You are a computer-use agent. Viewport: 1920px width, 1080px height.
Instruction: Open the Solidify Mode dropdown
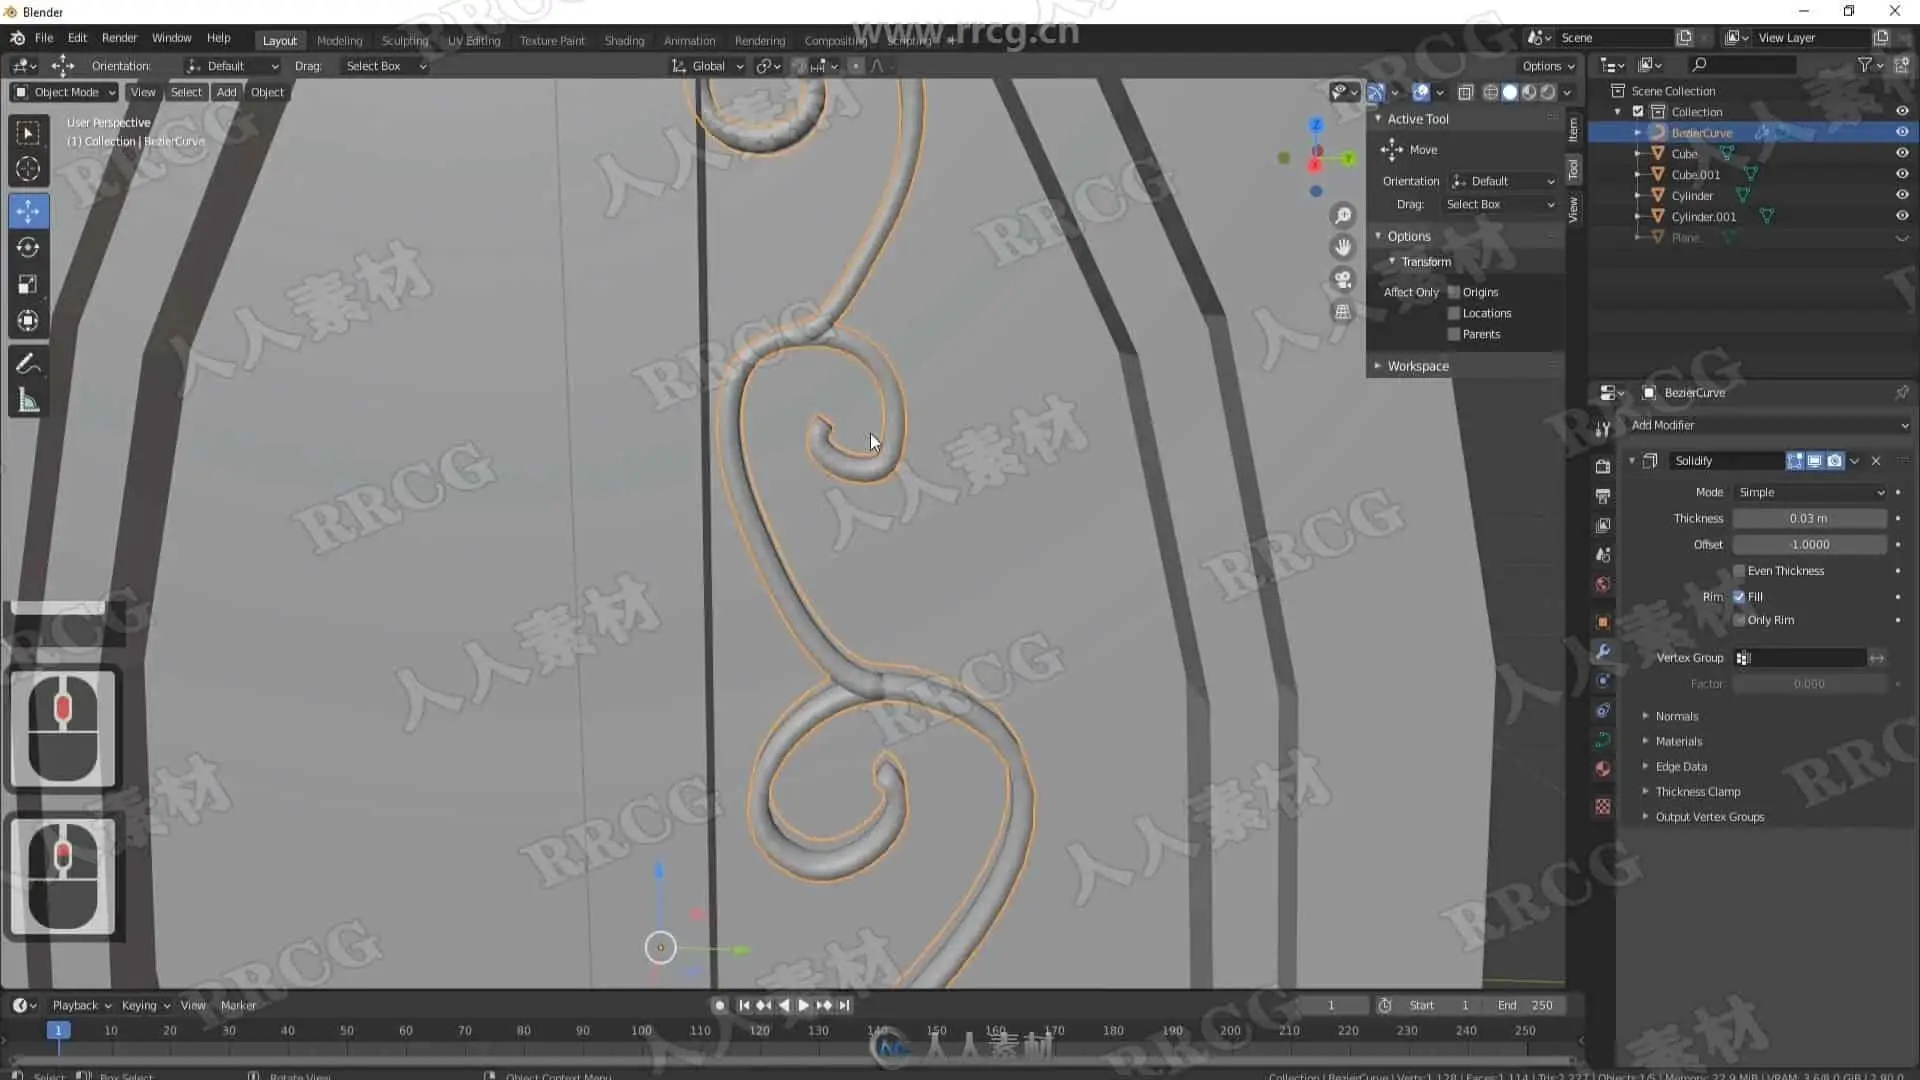point(1810,492)
